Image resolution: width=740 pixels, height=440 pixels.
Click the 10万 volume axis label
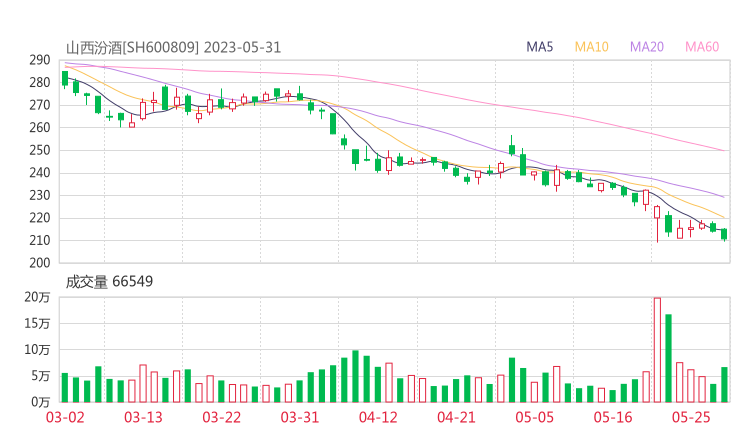pyautogui.click(x=37, y=350)
